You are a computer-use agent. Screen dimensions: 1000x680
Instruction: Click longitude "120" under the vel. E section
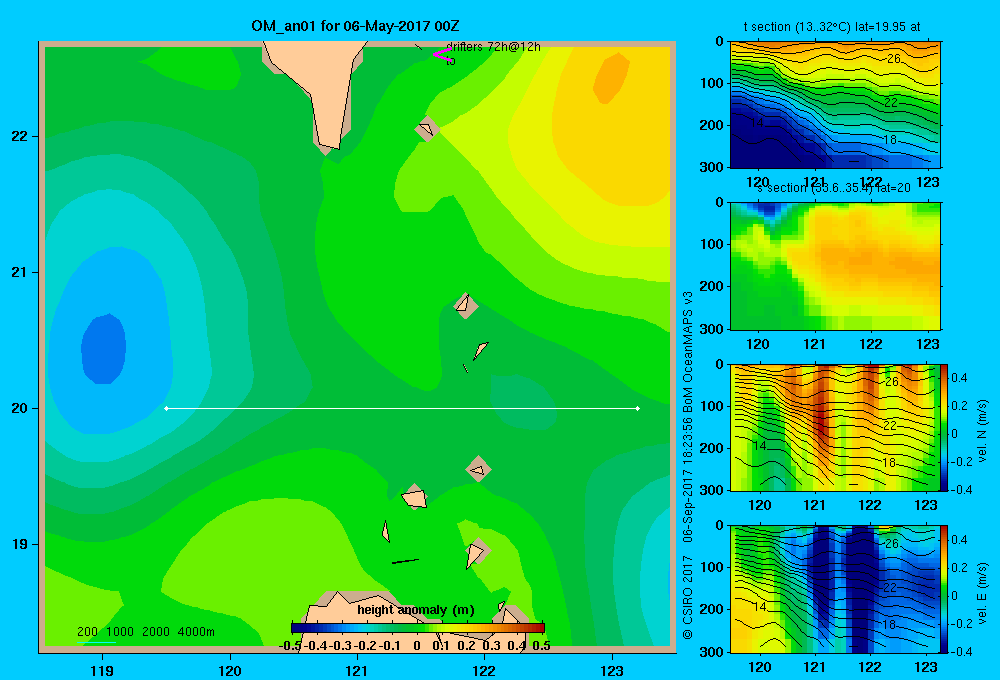click(x=759, y=667)
